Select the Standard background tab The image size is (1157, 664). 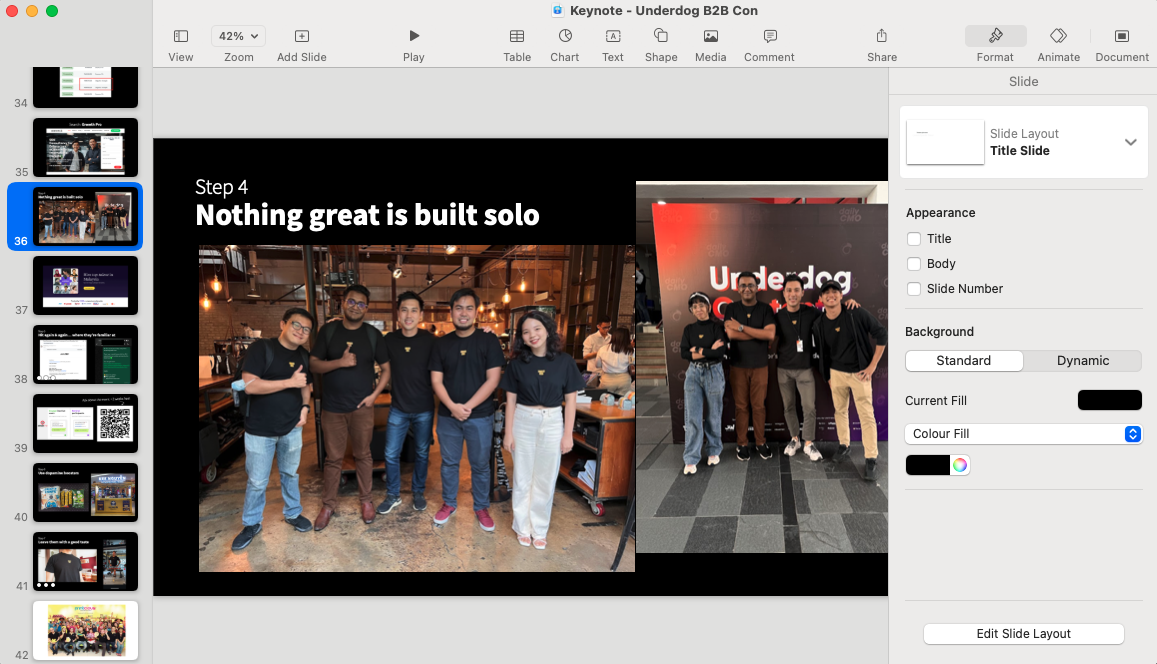pos(964,361)
